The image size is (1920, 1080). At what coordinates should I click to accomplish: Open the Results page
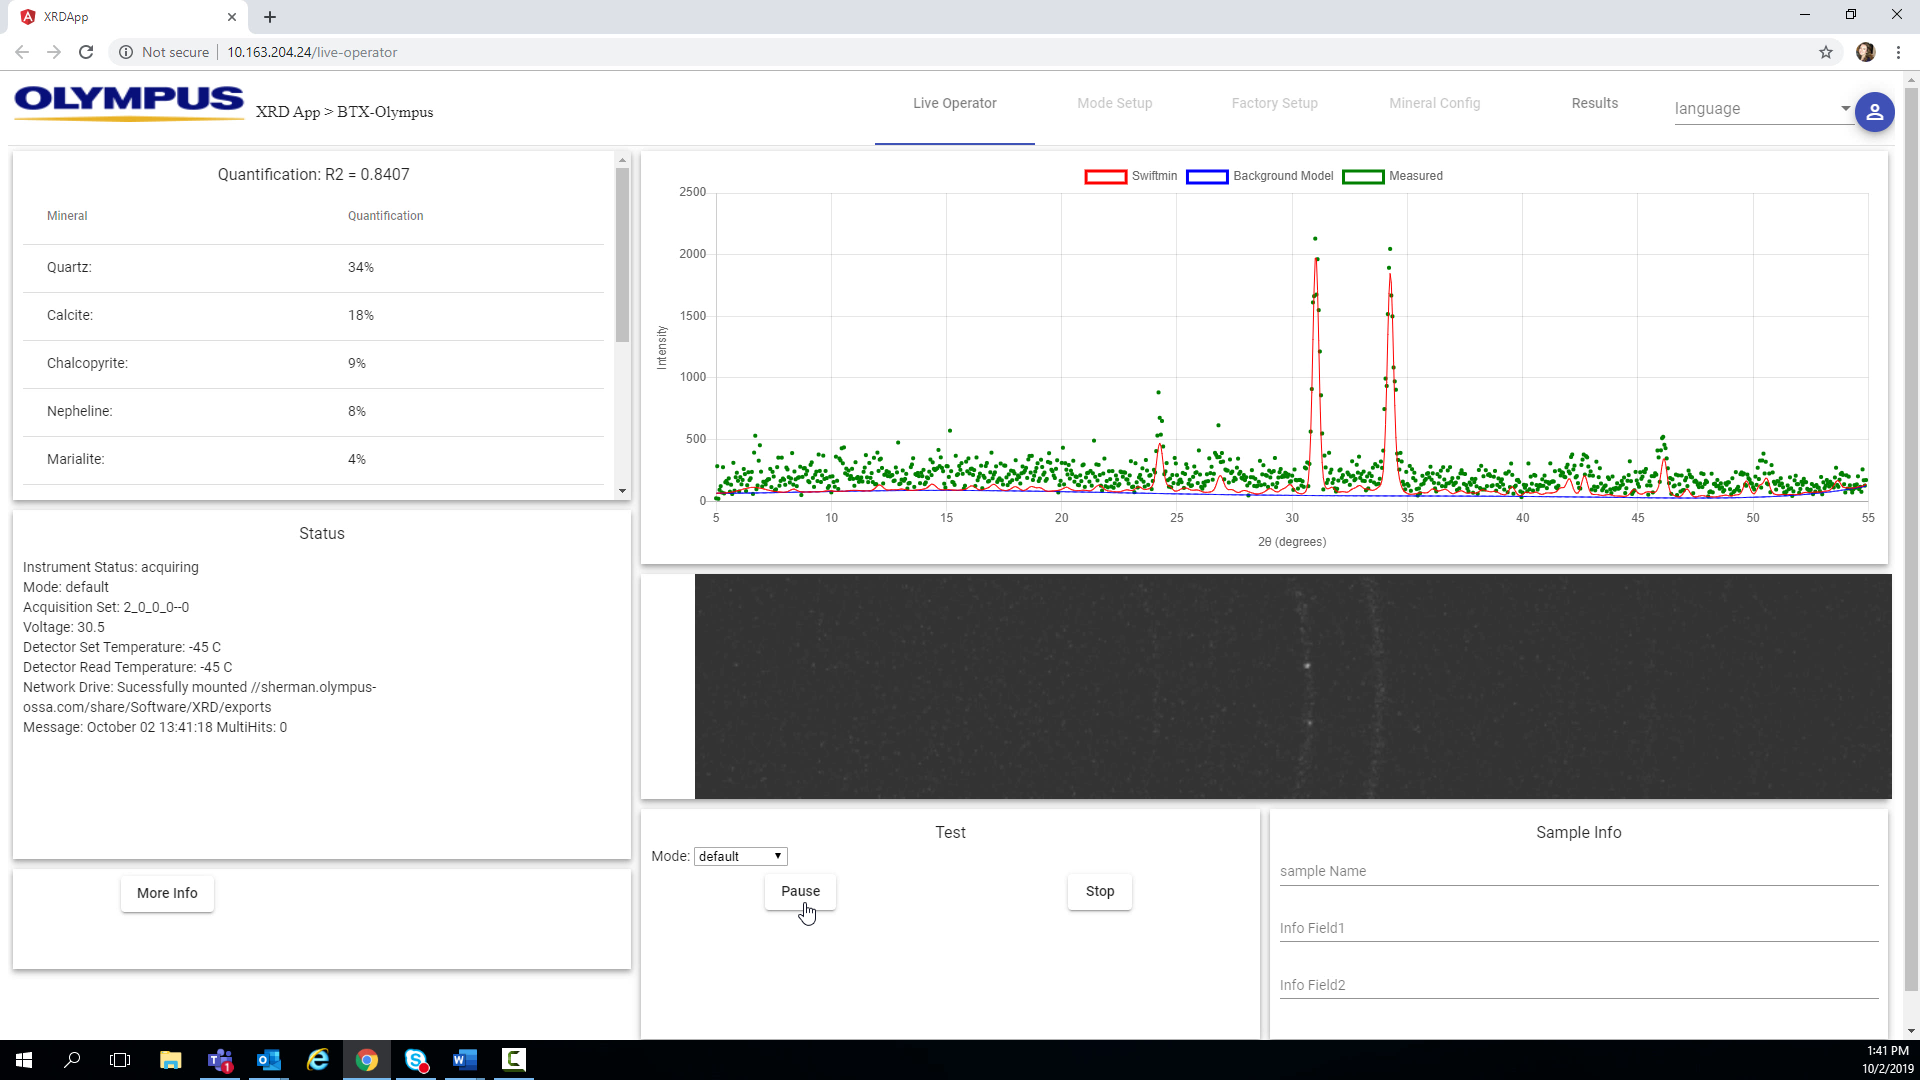(1594, 102)
